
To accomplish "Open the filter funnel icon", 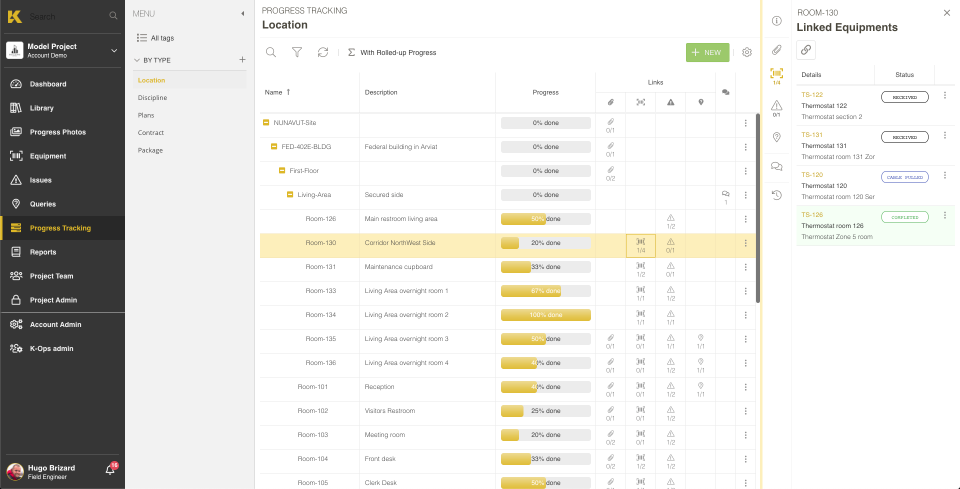I will [x=297, y=52].
